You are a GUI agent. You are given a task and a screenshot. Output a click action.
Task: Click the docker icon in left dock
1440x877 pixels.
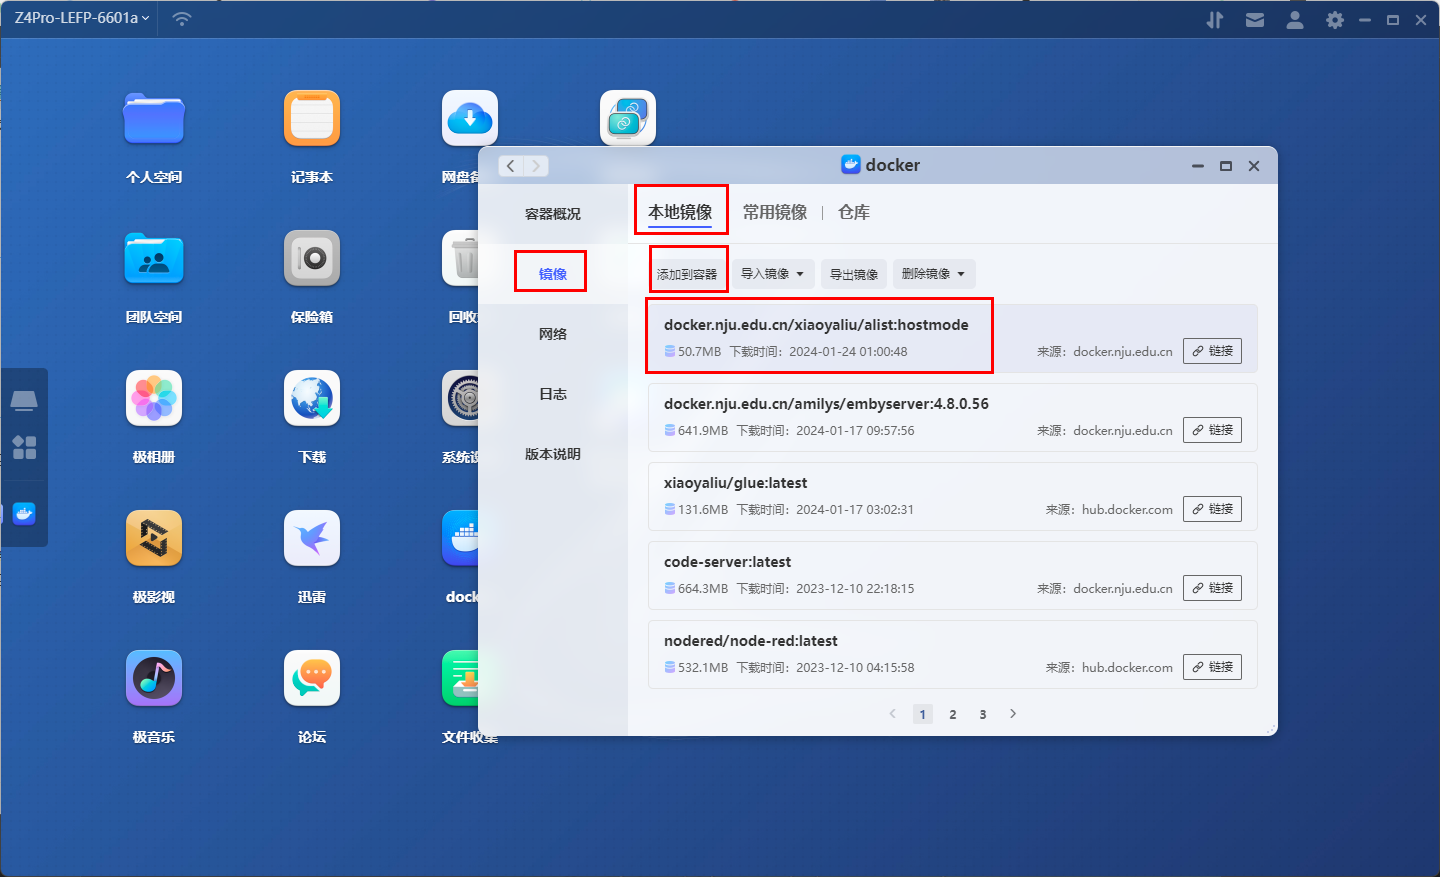point(24,514)
